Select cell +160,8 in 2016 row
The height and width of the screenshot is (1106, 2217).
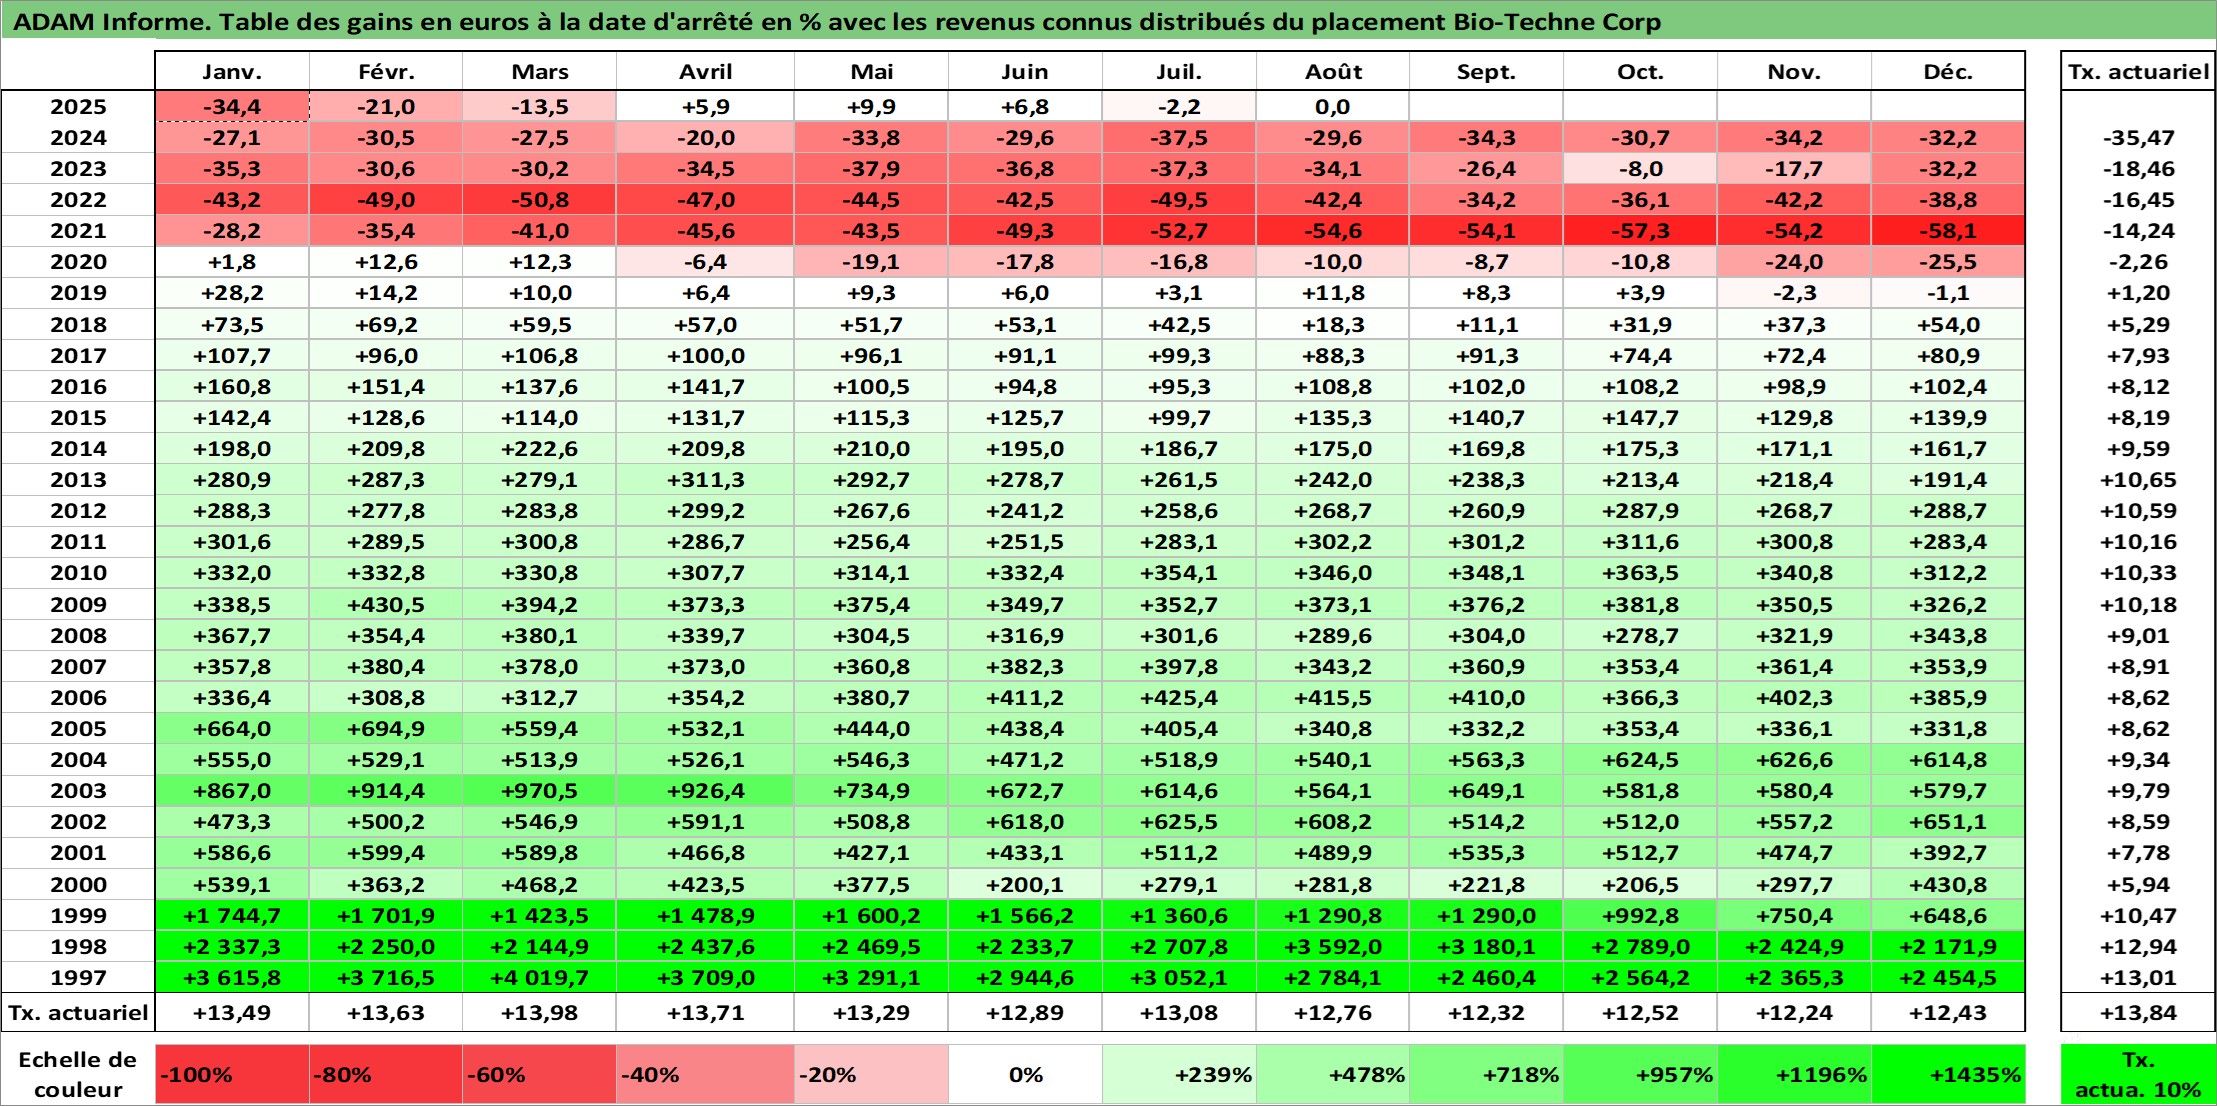click(232, 387)
